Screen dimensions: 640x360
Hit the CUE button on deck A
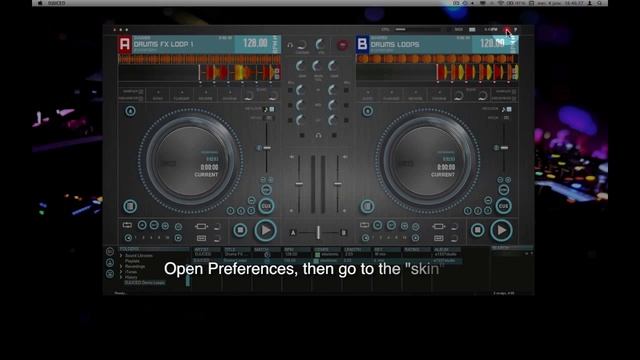tap(266, 206)
